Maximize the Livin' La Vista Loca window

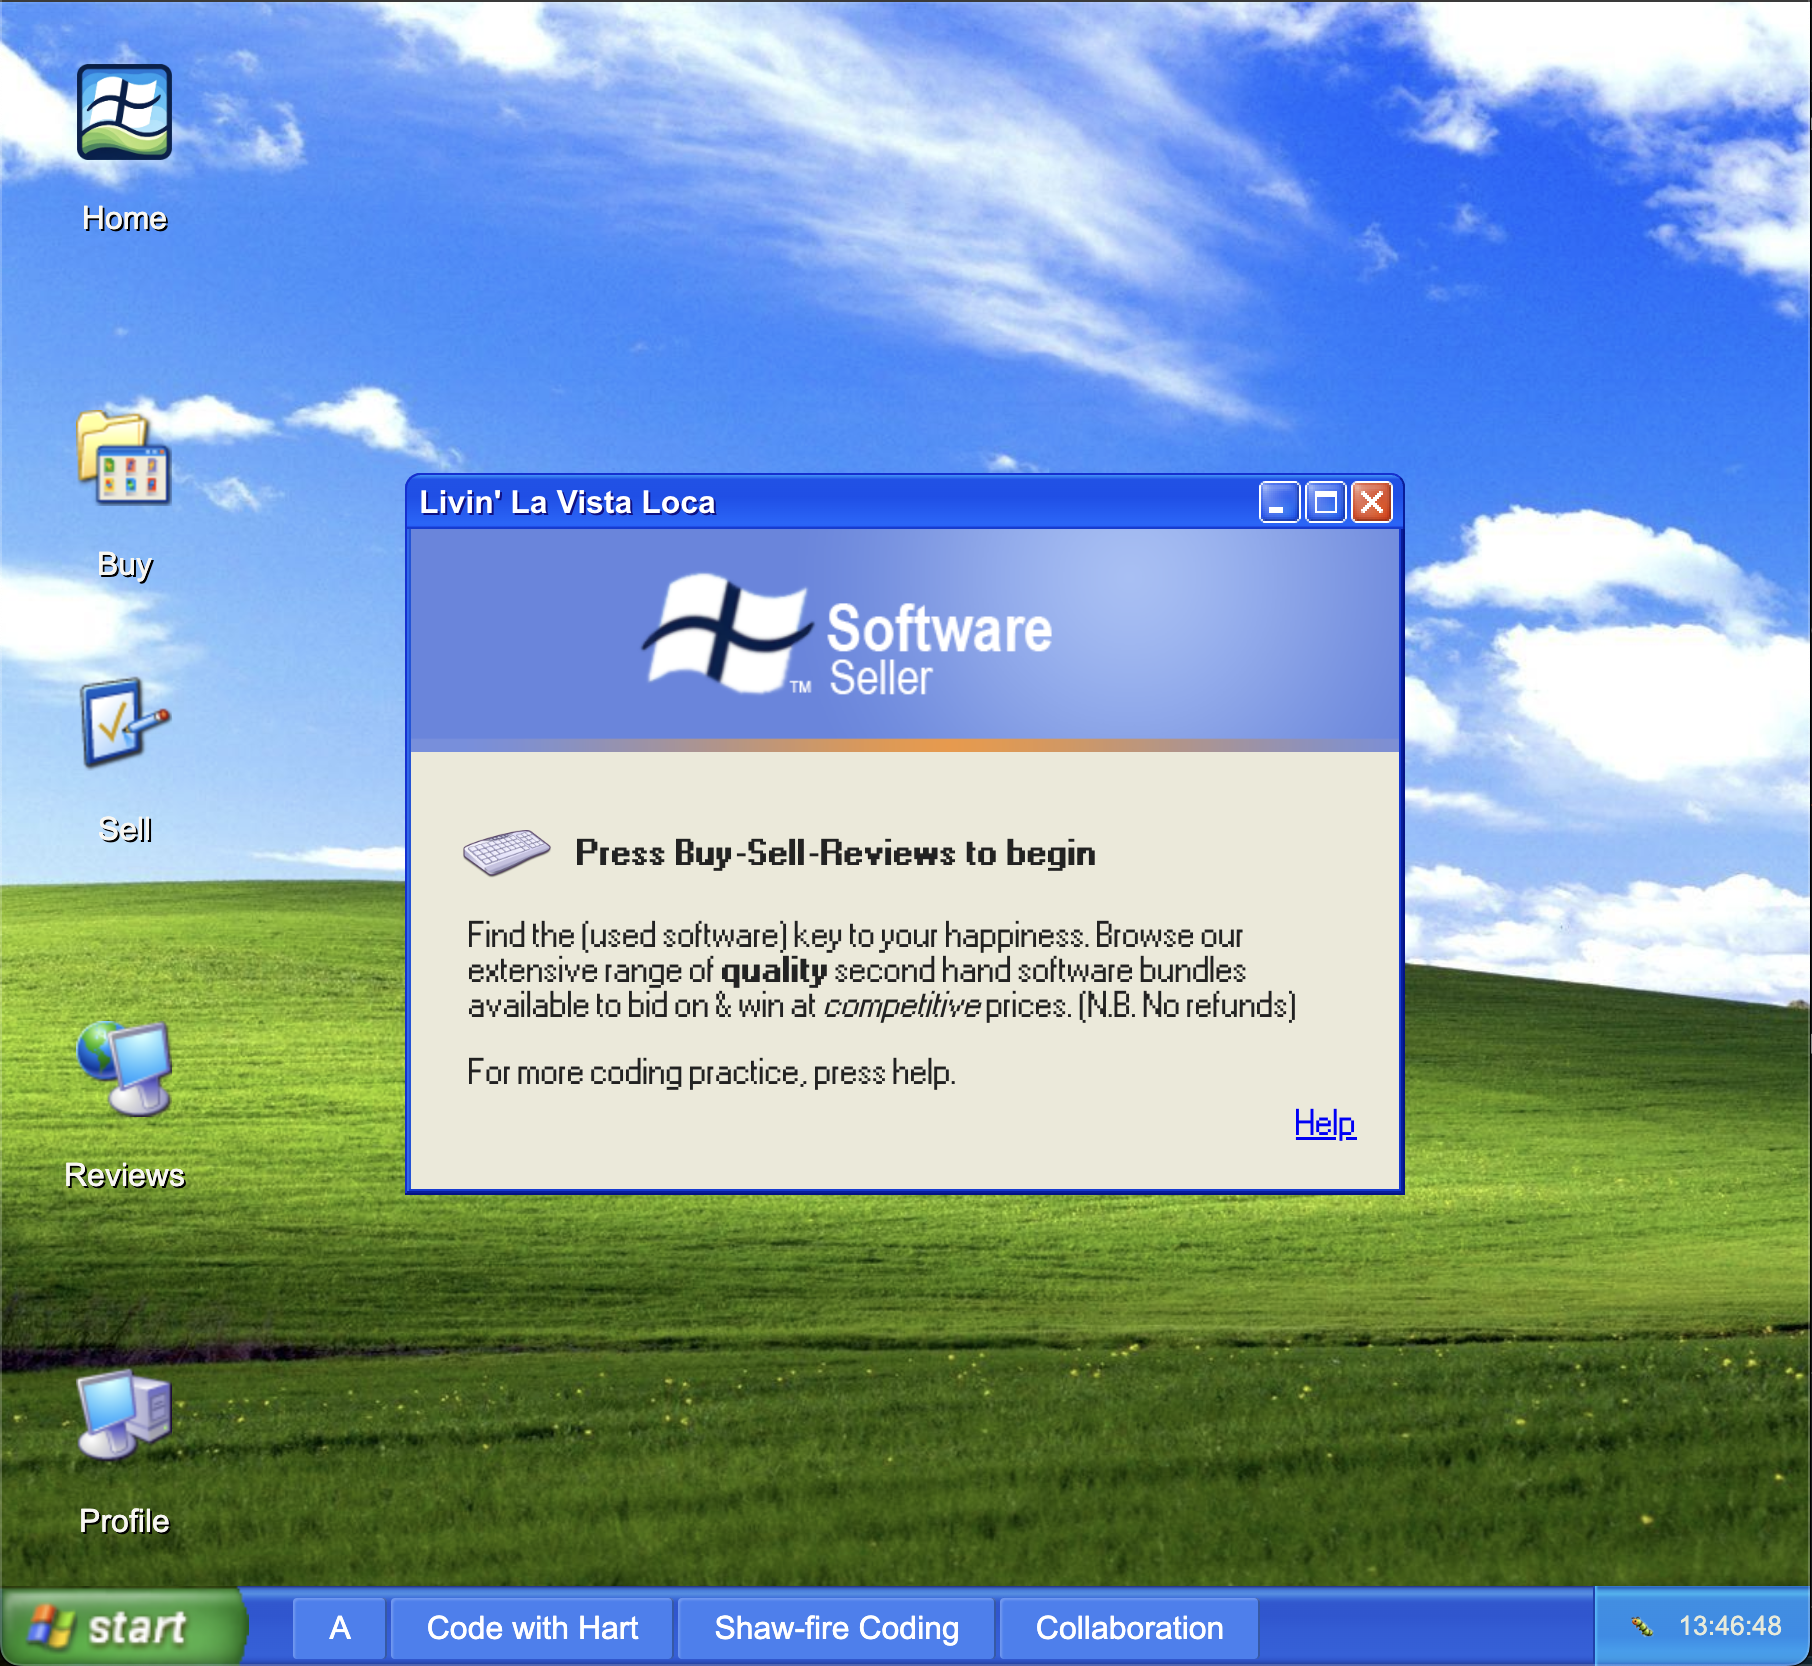click(x=1325, y=502)
